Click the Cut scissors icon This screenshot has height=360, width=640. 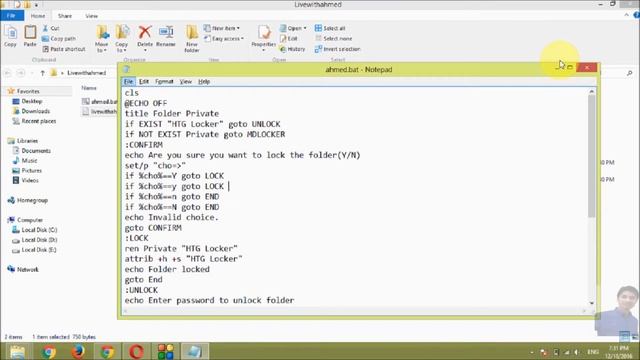[45, 28]
